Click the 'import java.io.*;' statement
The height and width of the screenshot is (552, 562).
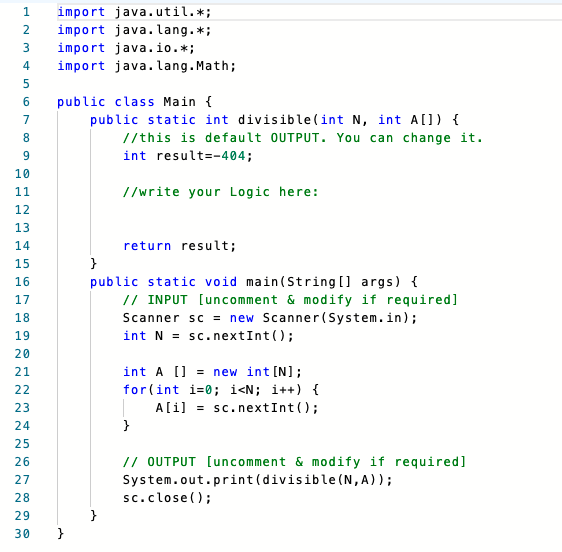pos(126,48)
